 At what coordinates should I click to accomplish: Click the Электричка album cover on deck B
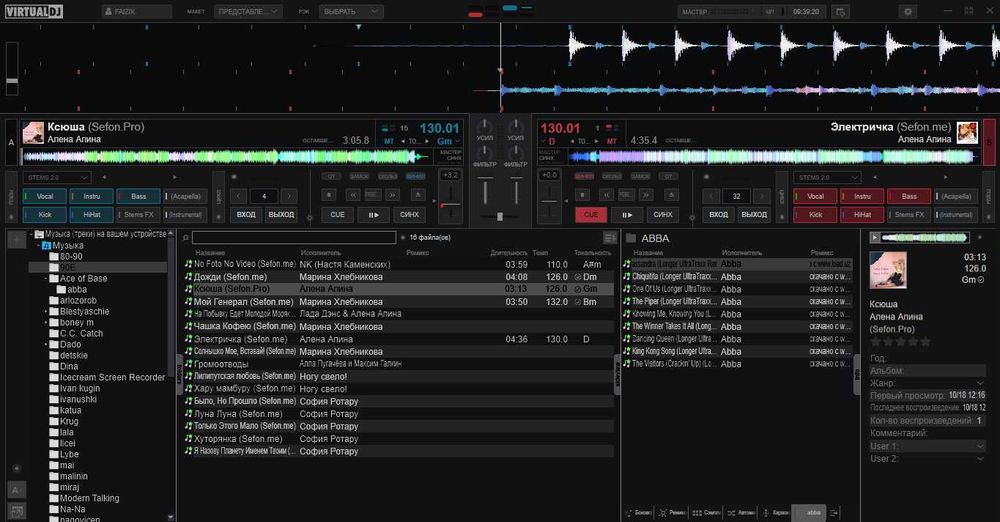pos(967,132)
